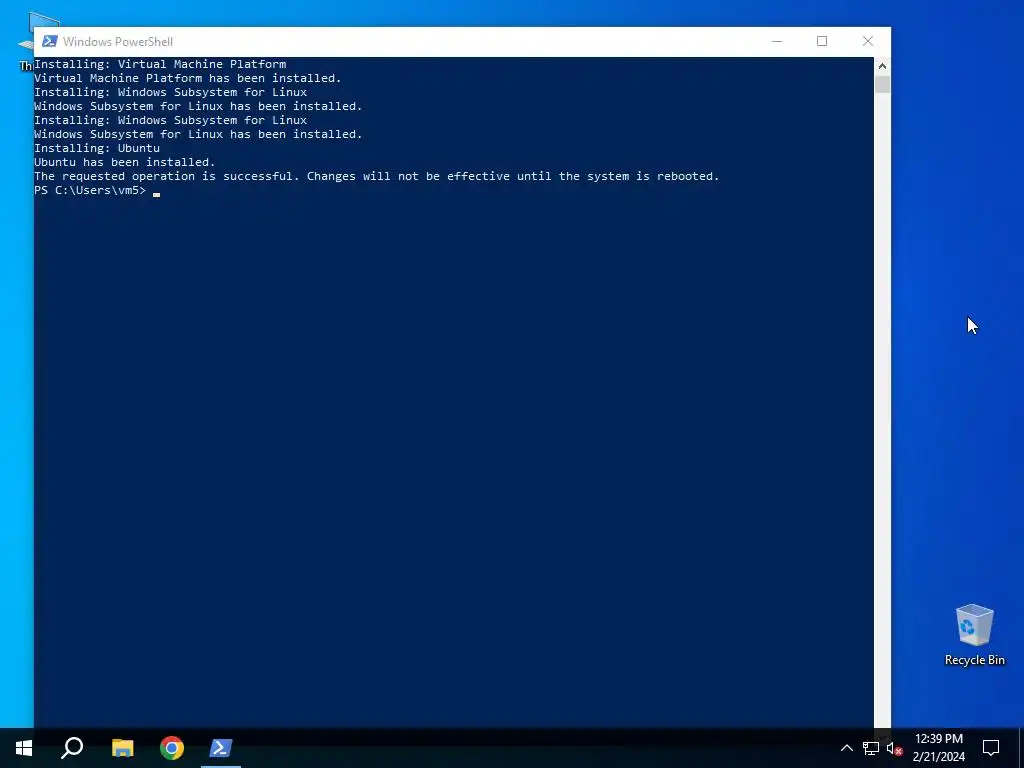The image size is (1024, 768).
Task: Select the PowerShell taskbar icon
Action: pyautogui.click(x=221, y=748)
